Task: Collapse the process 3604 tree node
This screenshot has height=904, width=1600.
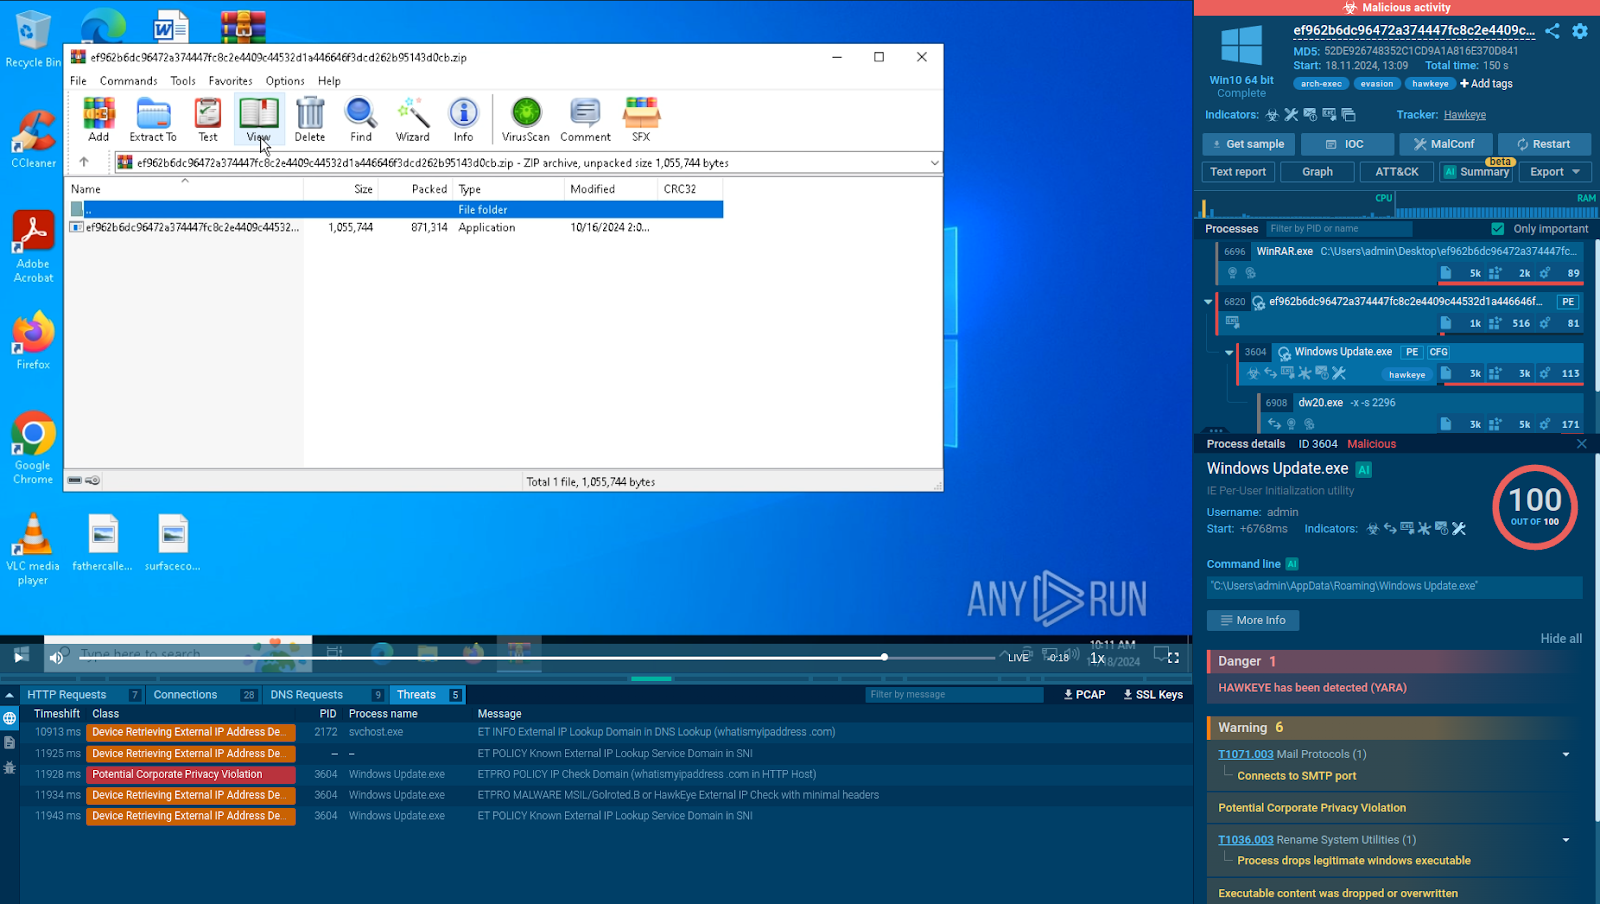Action: click(1229, 352)
